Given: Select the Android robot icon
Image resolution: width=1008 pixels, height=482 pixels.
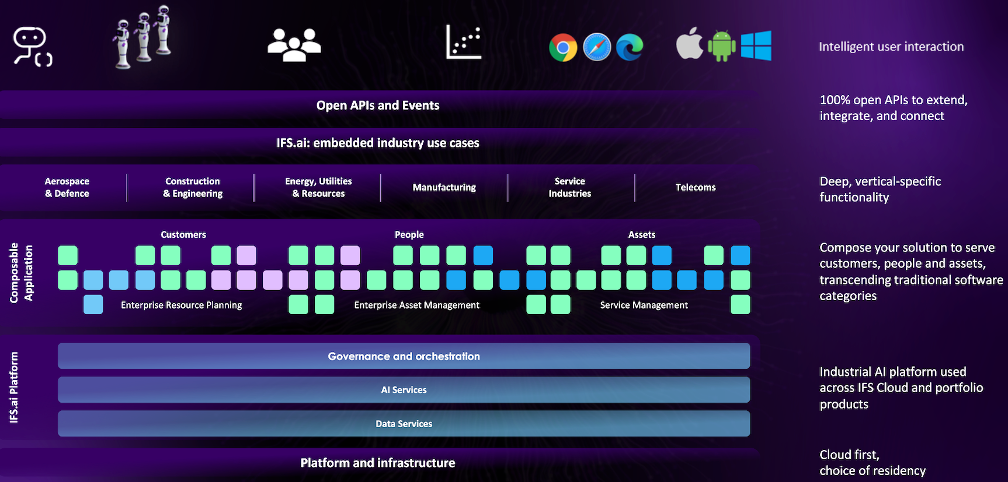Looking at the screenshot, I should tap(721, 46).
